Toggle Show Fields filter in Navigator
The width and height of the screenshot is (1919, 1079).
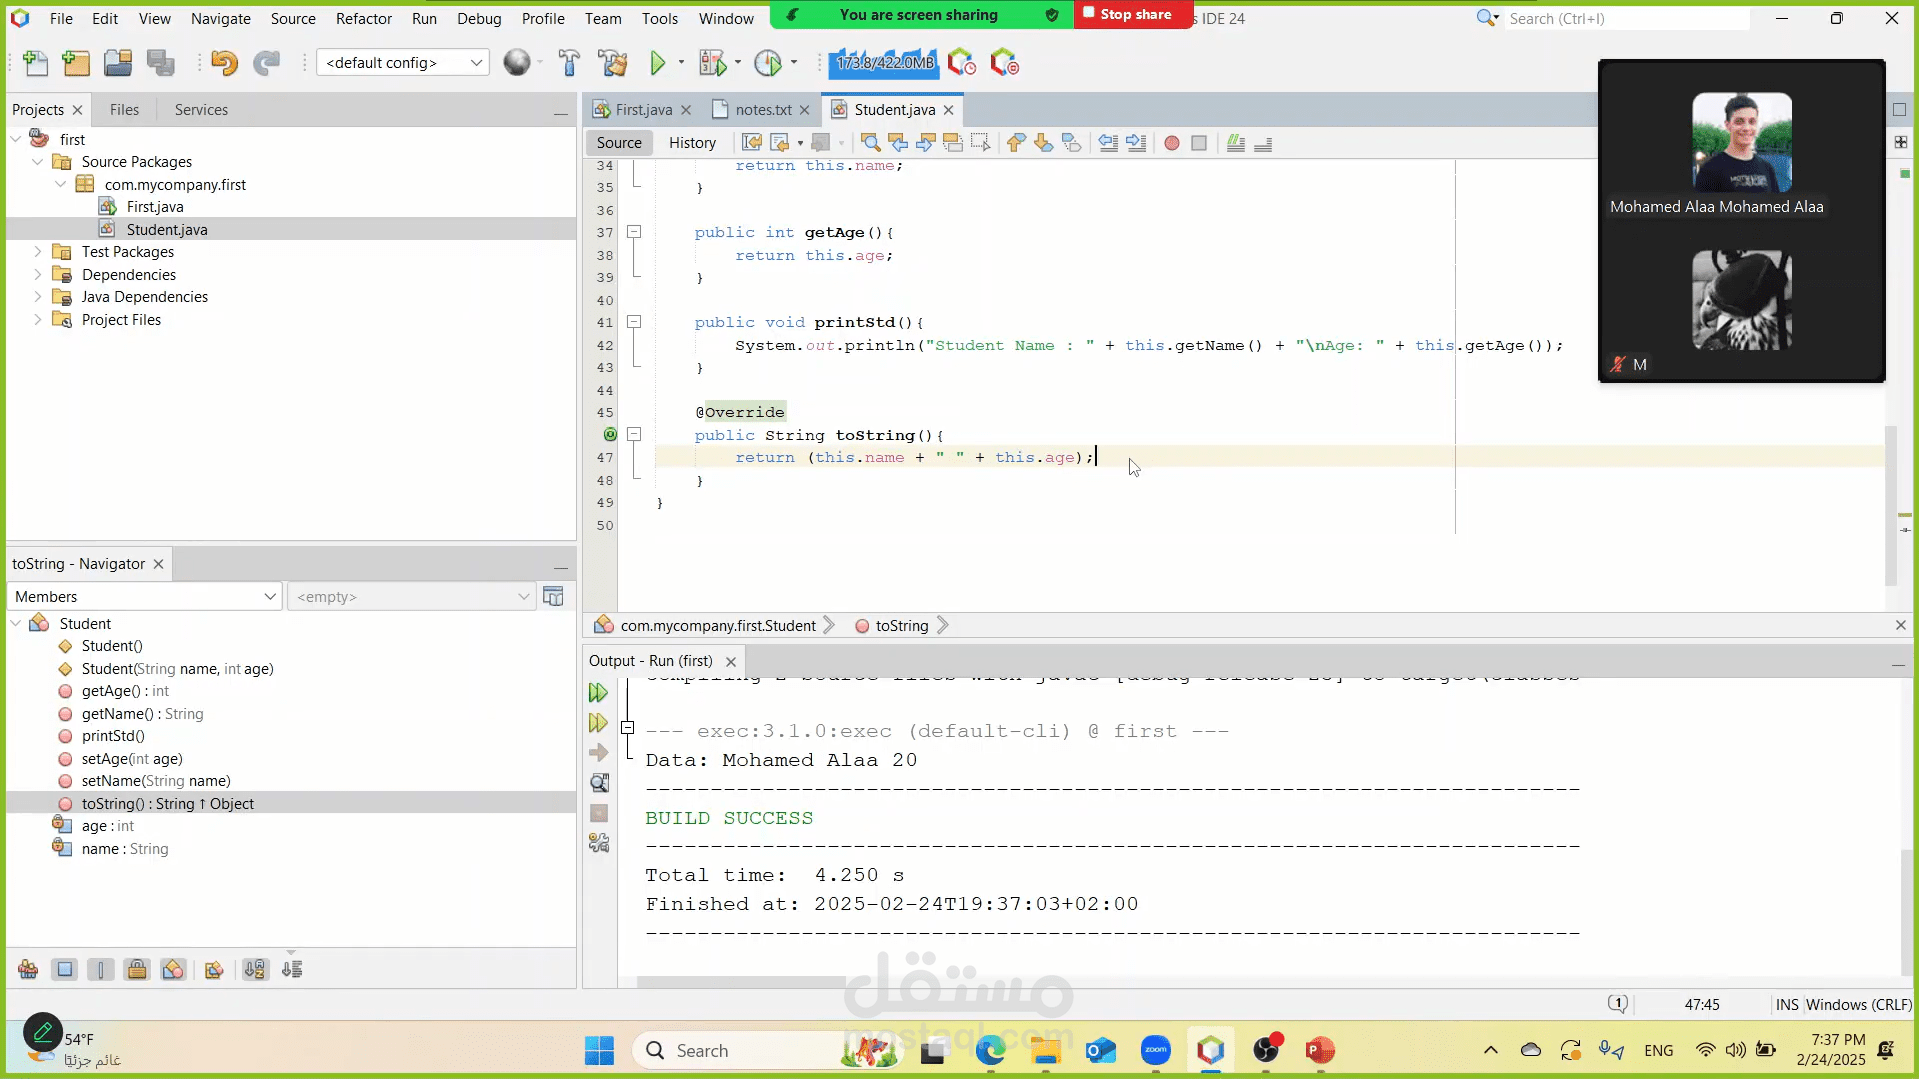tap(65, 969)
